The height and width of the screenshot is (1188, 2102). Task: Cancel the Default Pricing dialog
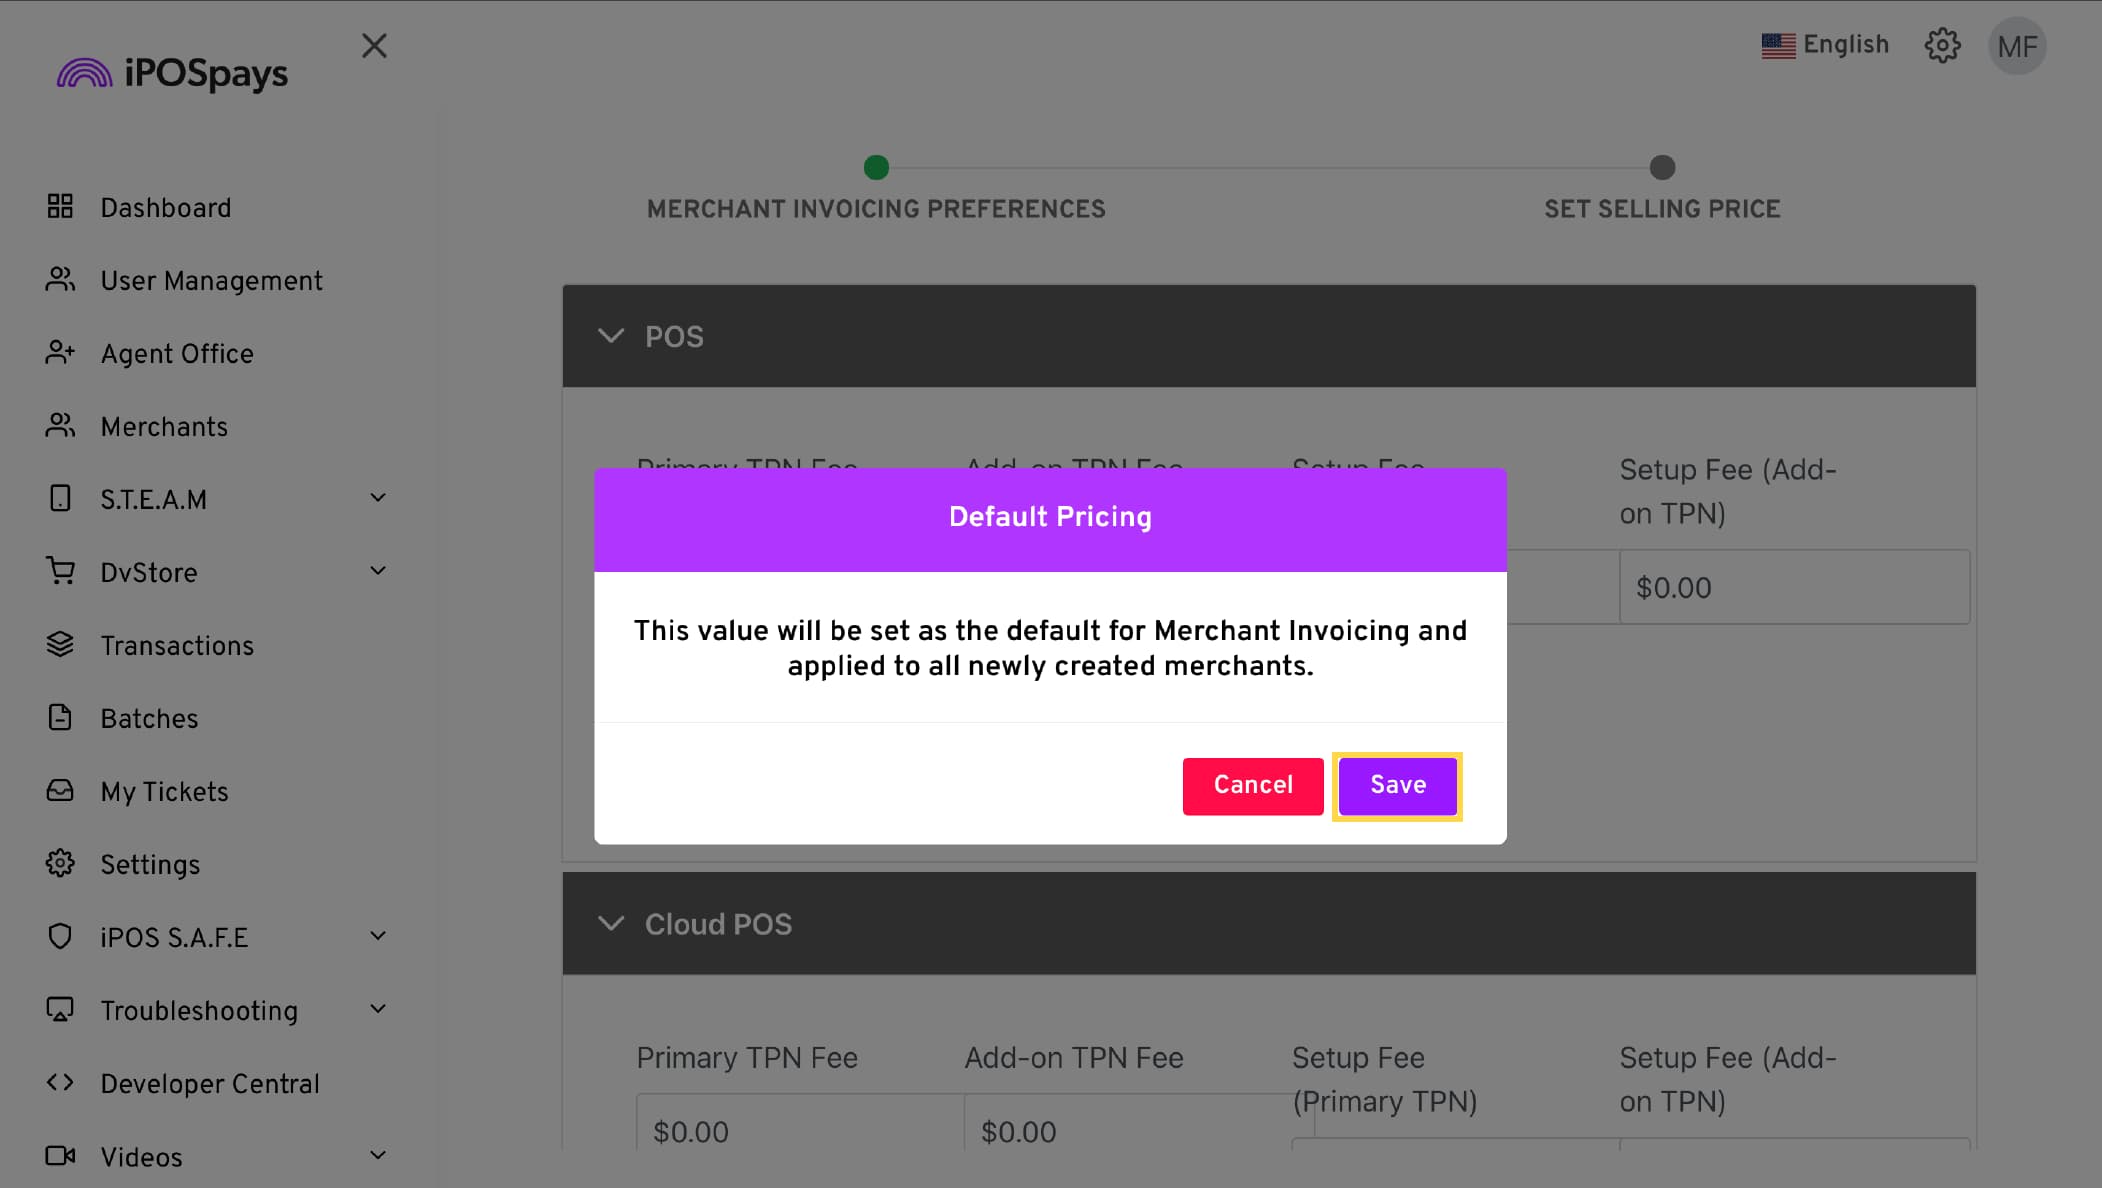[x=1252, y=786]
